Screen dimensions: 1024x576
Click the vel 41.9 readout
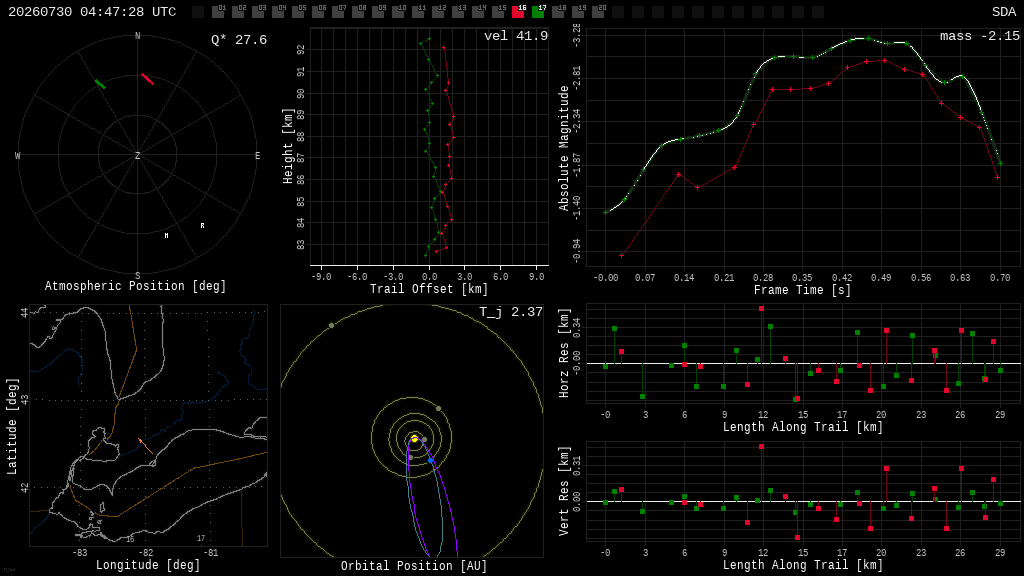tap(516, 36)
